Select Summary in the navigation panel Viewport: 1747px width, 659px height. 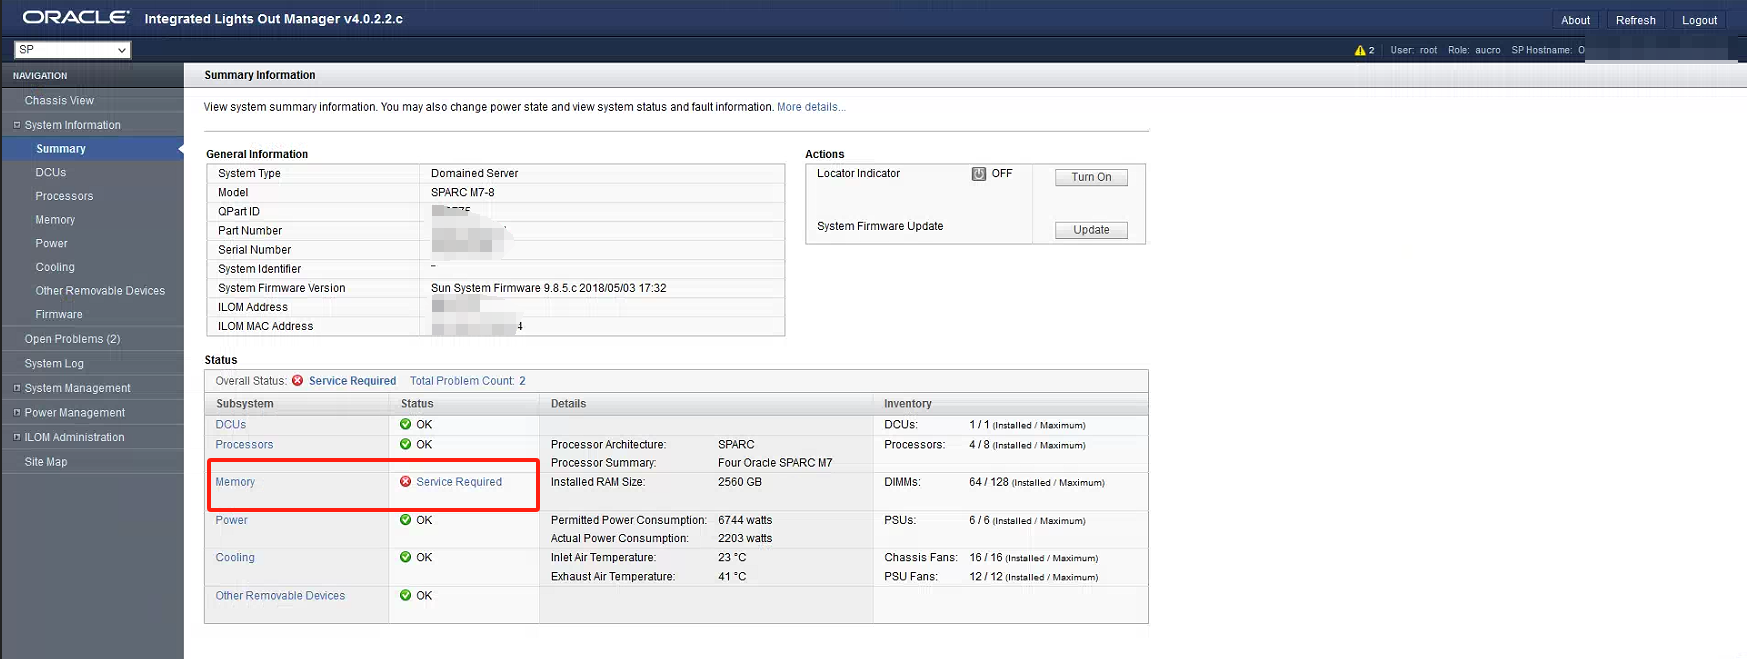(61, 149)
